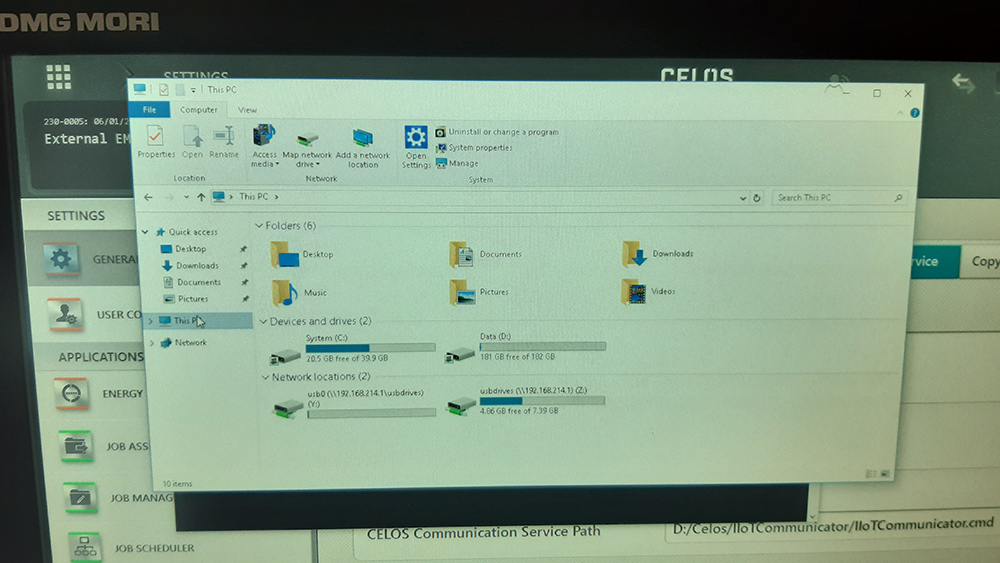Image resolution: width=1000 pixels, height=563 pixels.
Task: Click Uninstall or change a program
Action: (x=497, y=132)
